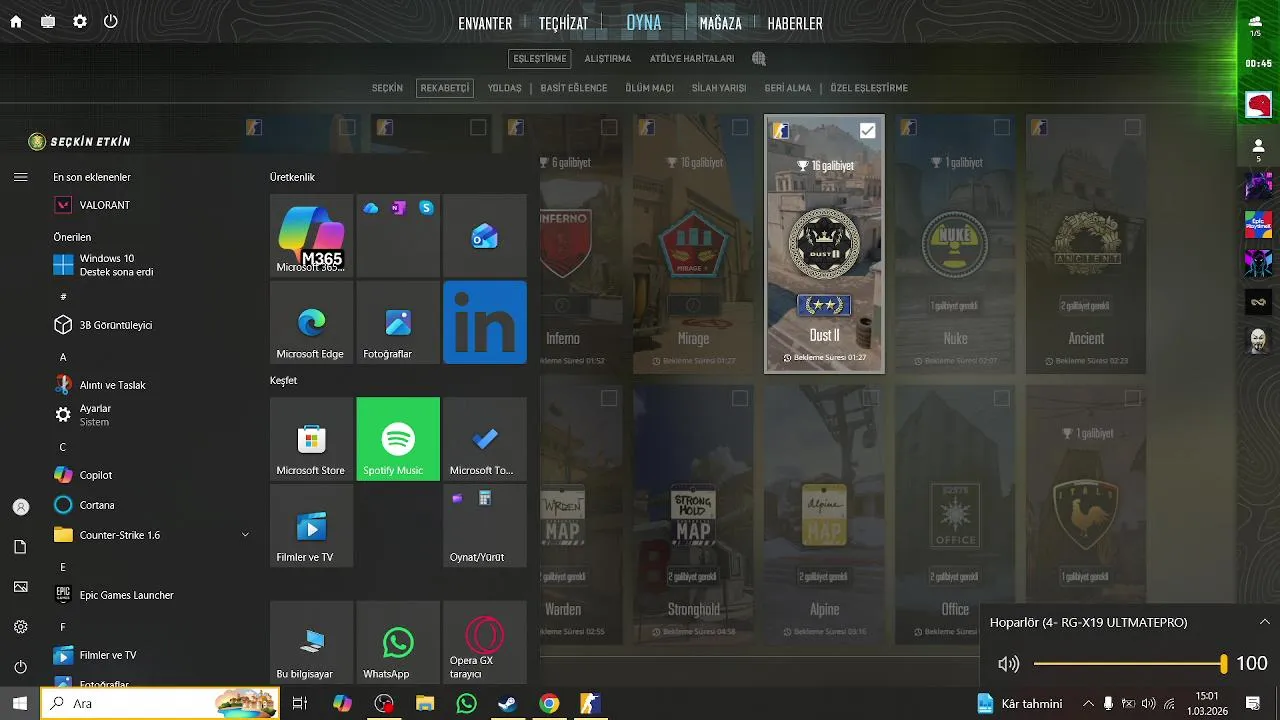Check the Stronghold map checkbox
This screenshot has width=1280, height=720.
pyautogui.click(x=739, y=398)
